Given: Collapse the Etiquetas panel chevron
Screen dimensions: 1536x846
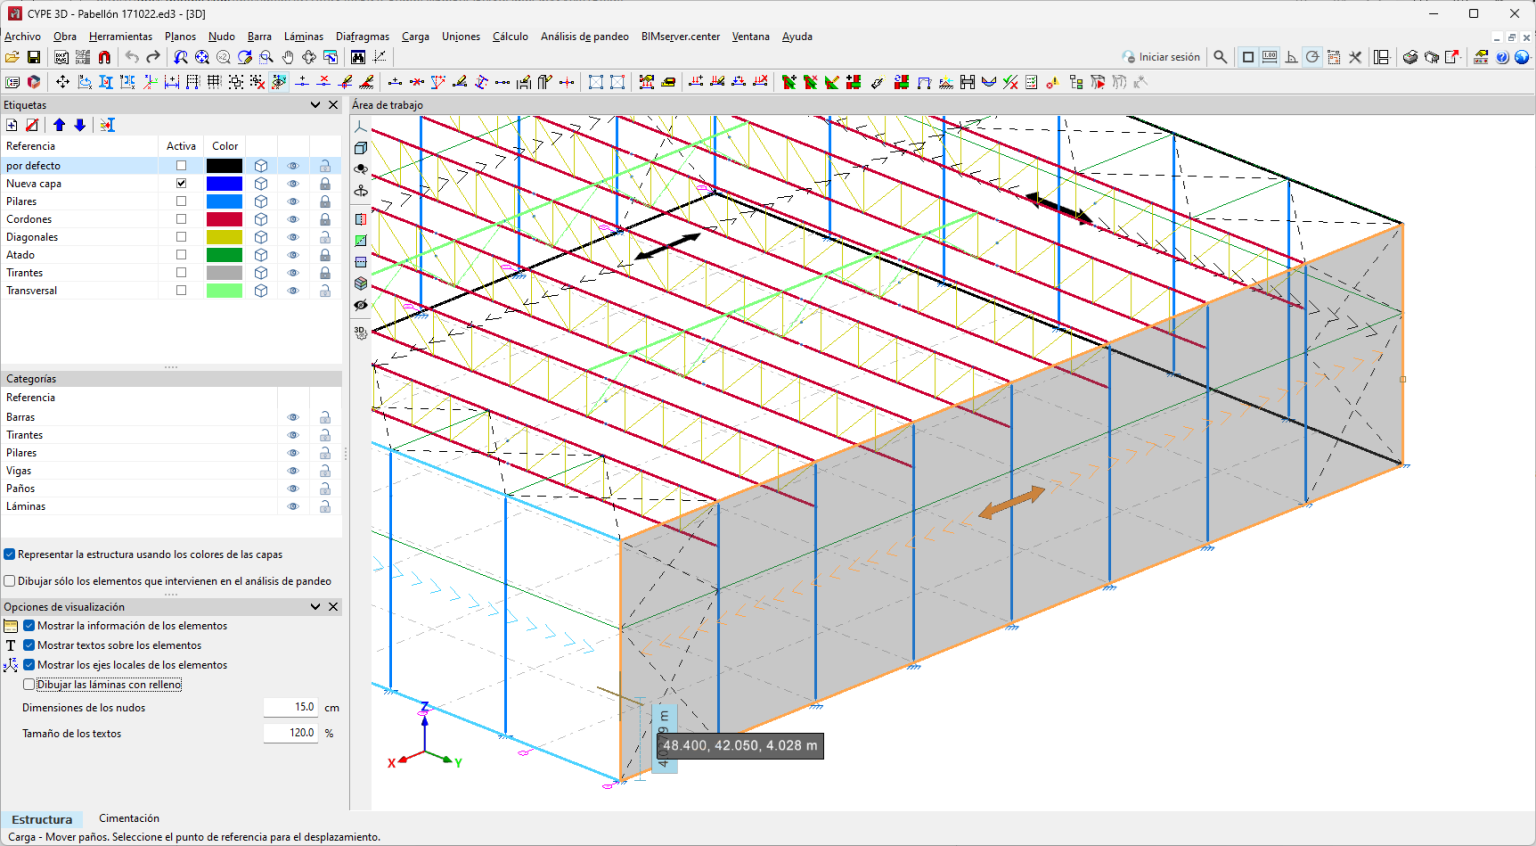Looking at the screenshot, I should point(316,105).
